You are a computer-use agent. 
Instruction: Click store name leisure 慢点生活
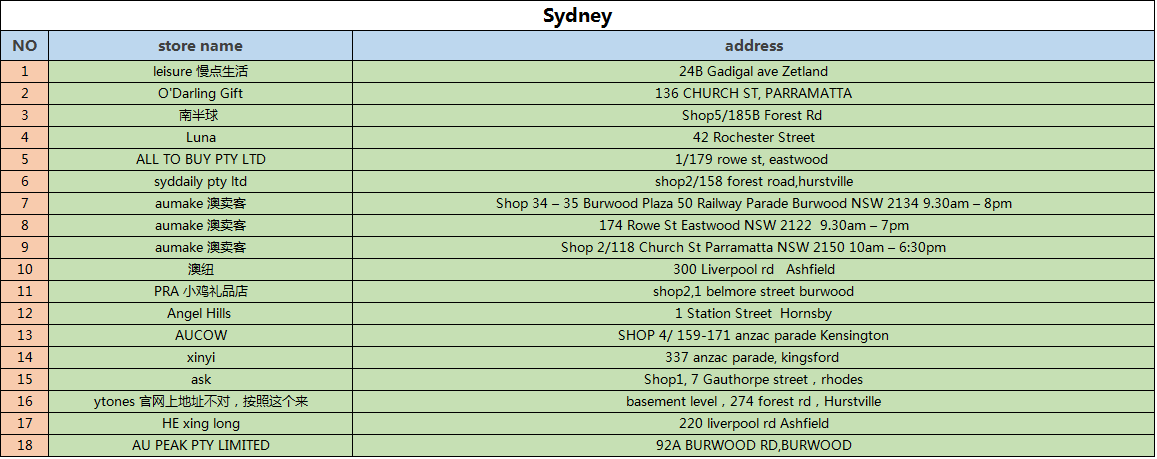(200, 72)
